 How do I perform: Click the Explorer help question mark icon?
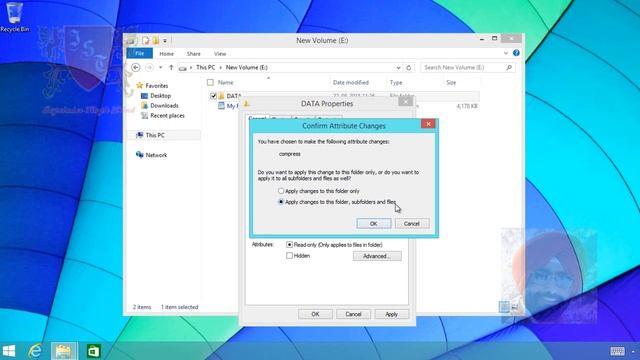point(516,53)
